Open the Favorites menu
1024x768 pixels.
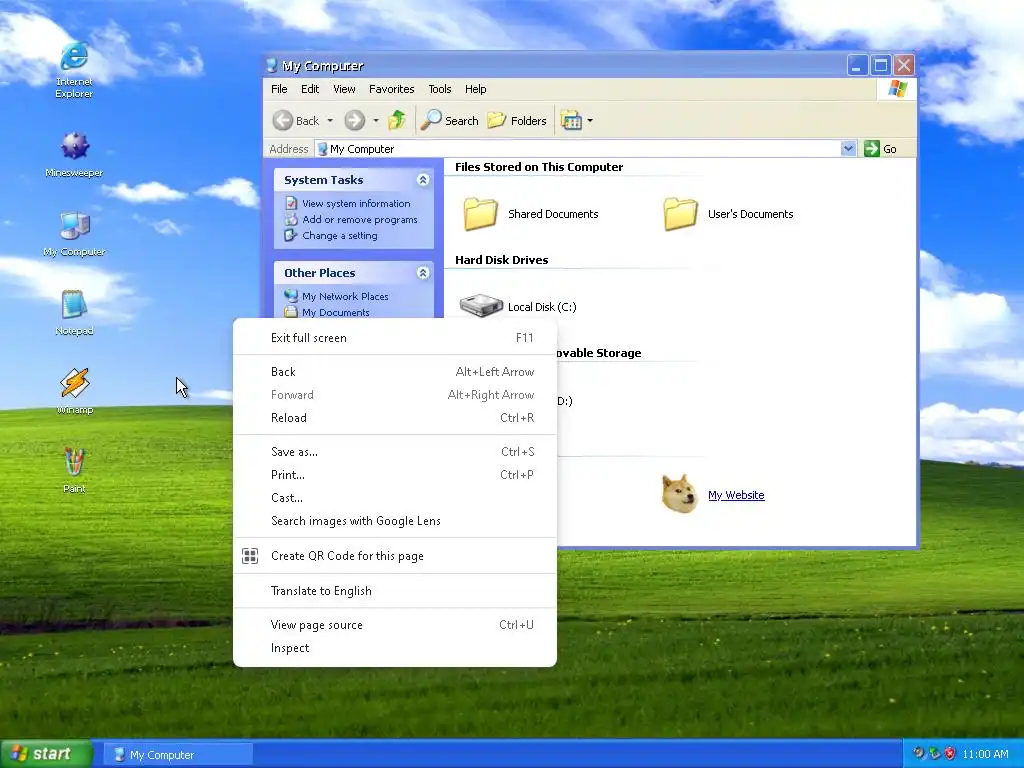pyautogui.click(x=391, y=89)
